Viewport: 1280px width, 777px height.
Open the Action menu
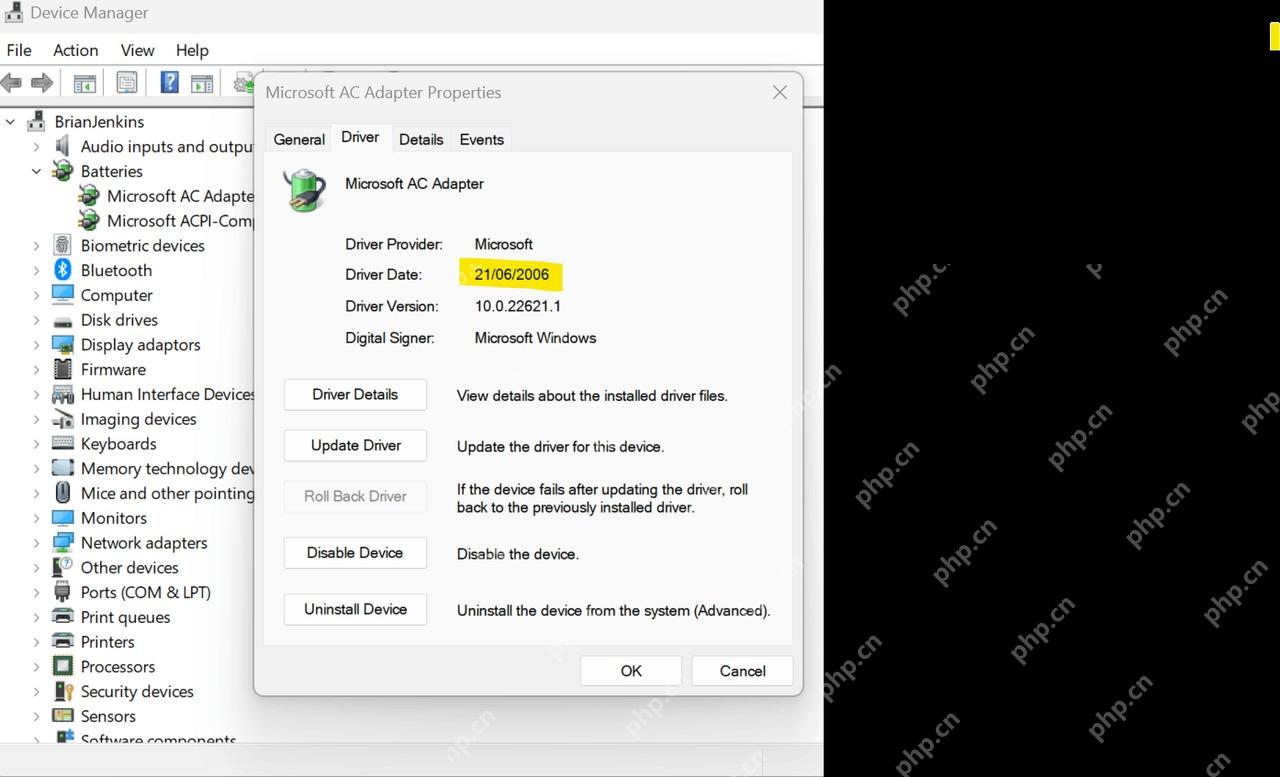point(76,50)
